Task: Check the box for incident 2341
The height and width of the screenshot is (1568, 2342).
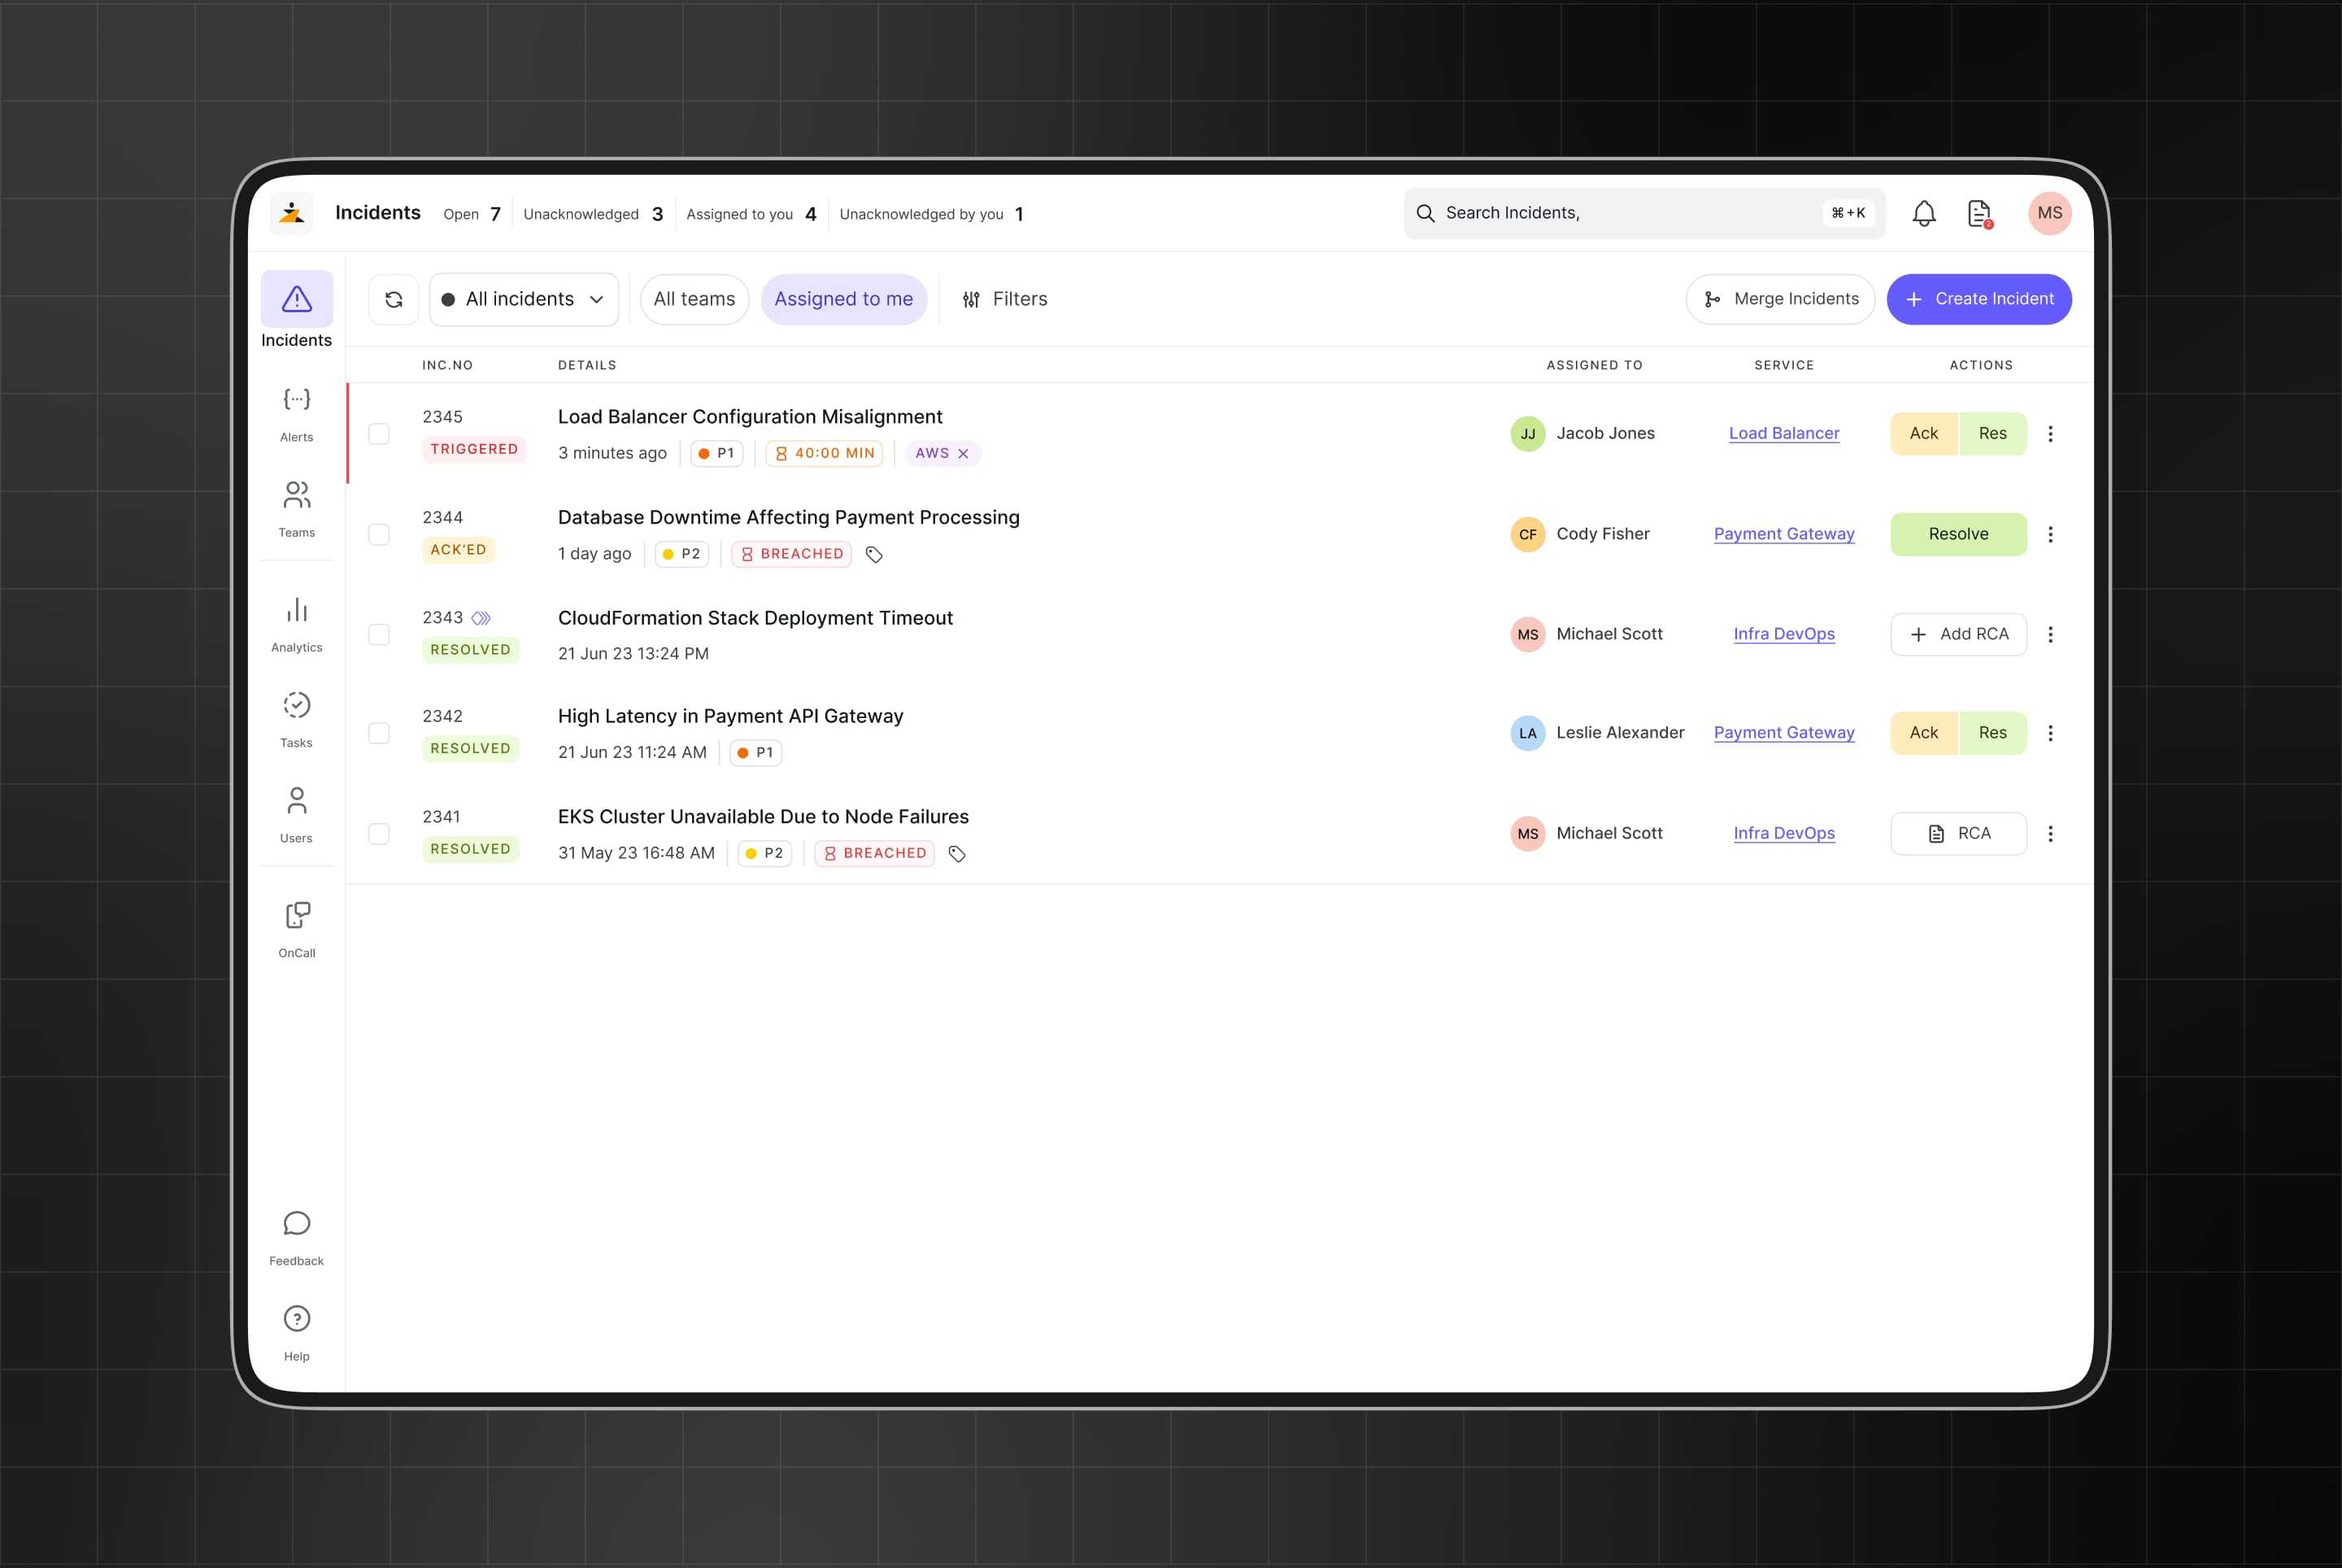Action: [379, 833]
